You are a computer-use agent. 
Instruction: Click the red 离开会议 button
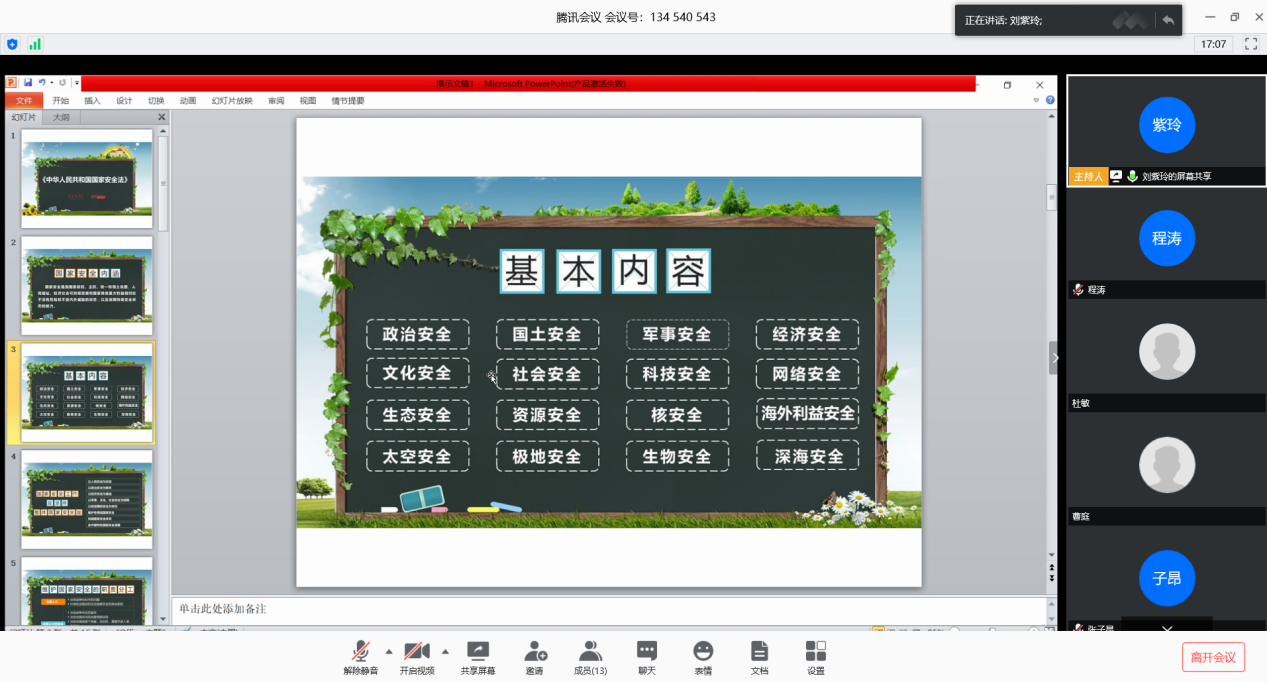click(1213, 656)
